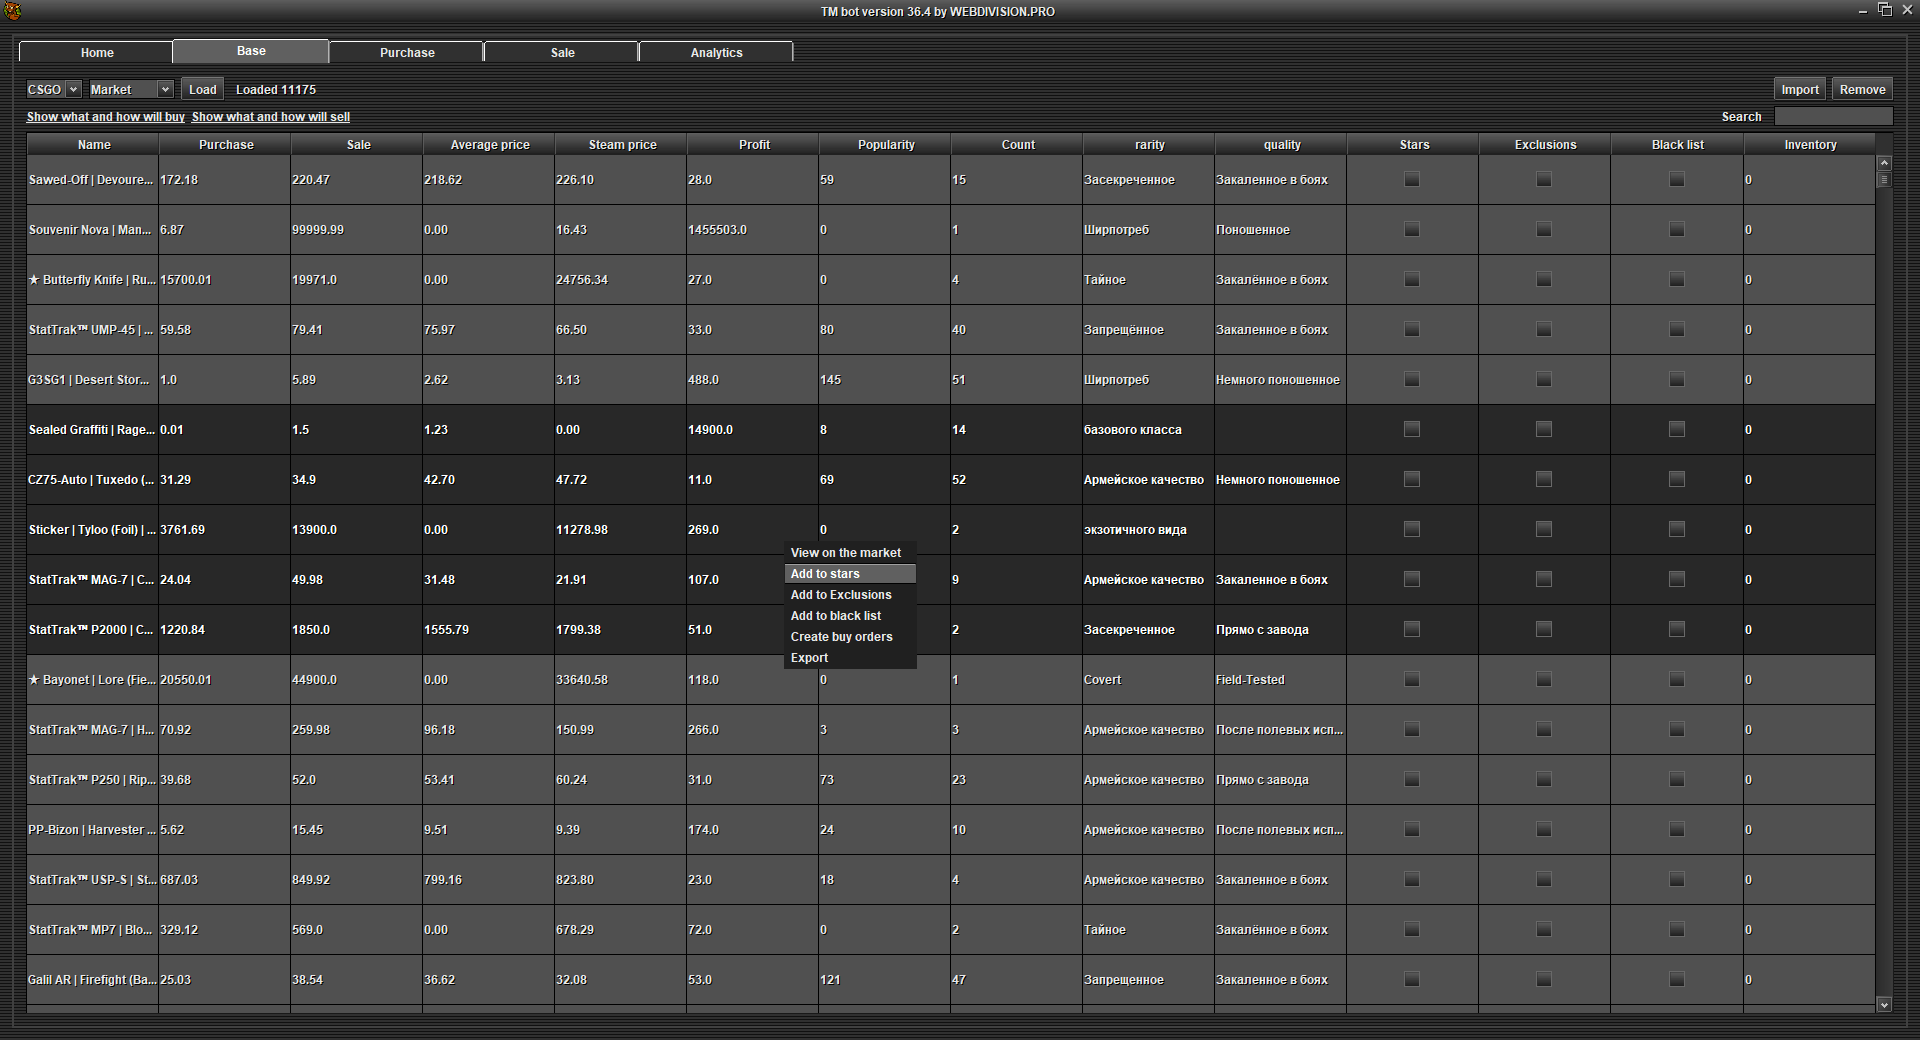Open the CSGO game dropdown
The image size is (1920, 1040).
click(x=53, y=89)
